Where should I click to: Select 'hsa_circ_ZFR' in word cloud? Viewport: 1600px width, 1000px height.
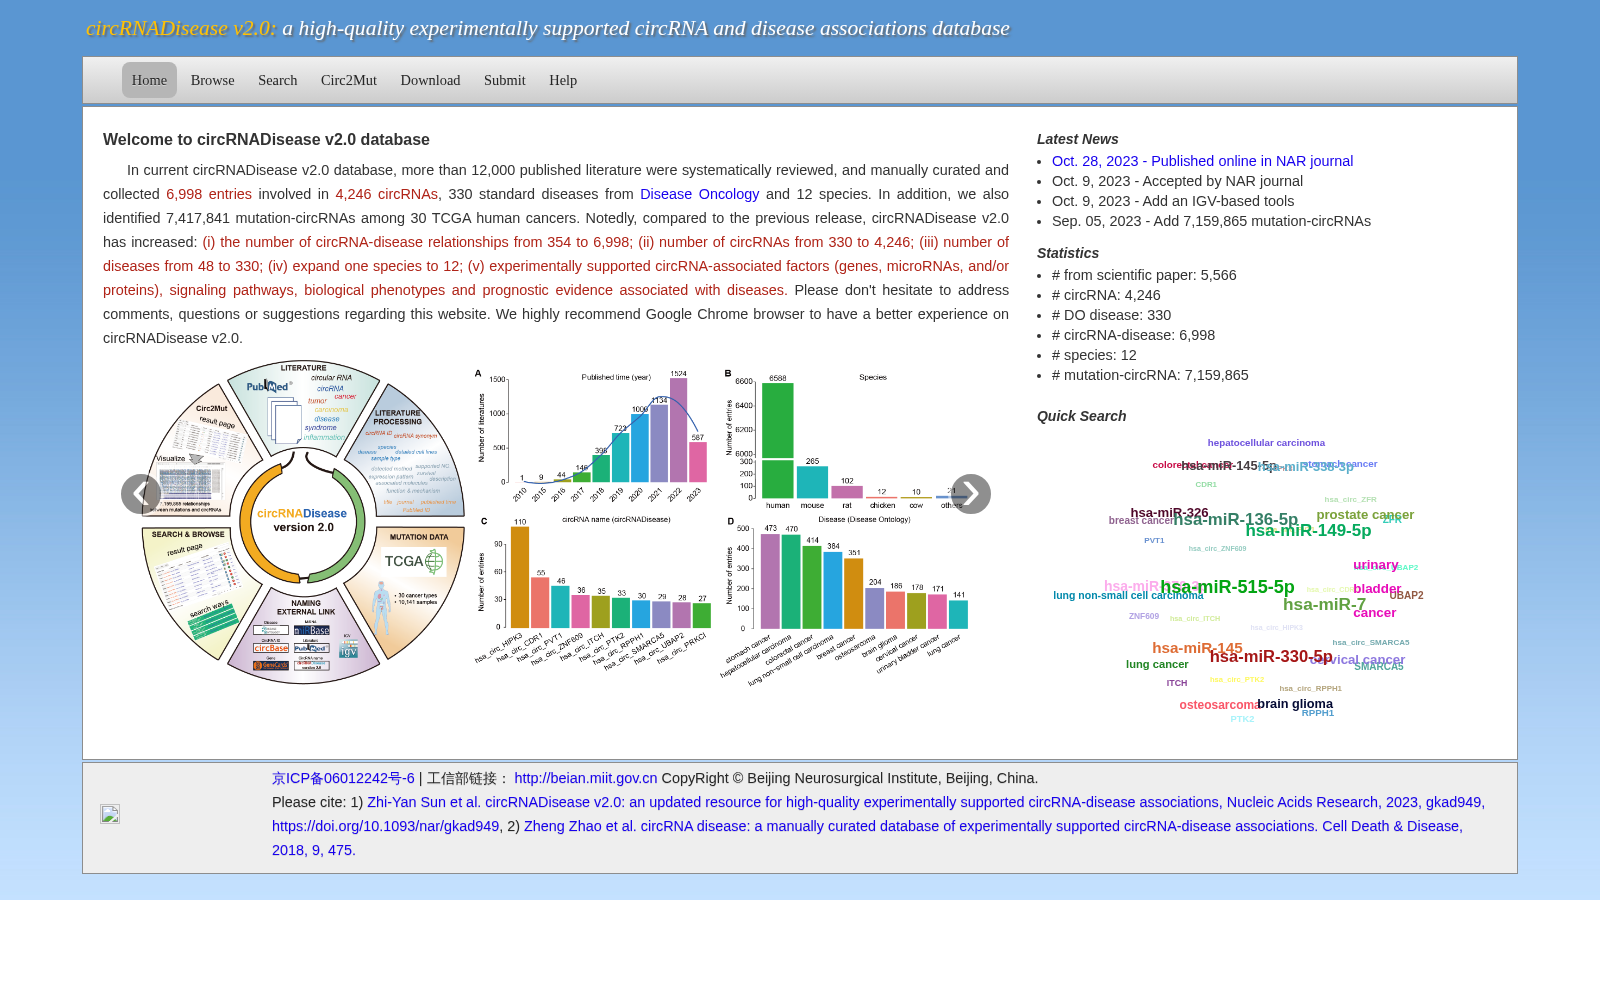(x=1350, y=500)
